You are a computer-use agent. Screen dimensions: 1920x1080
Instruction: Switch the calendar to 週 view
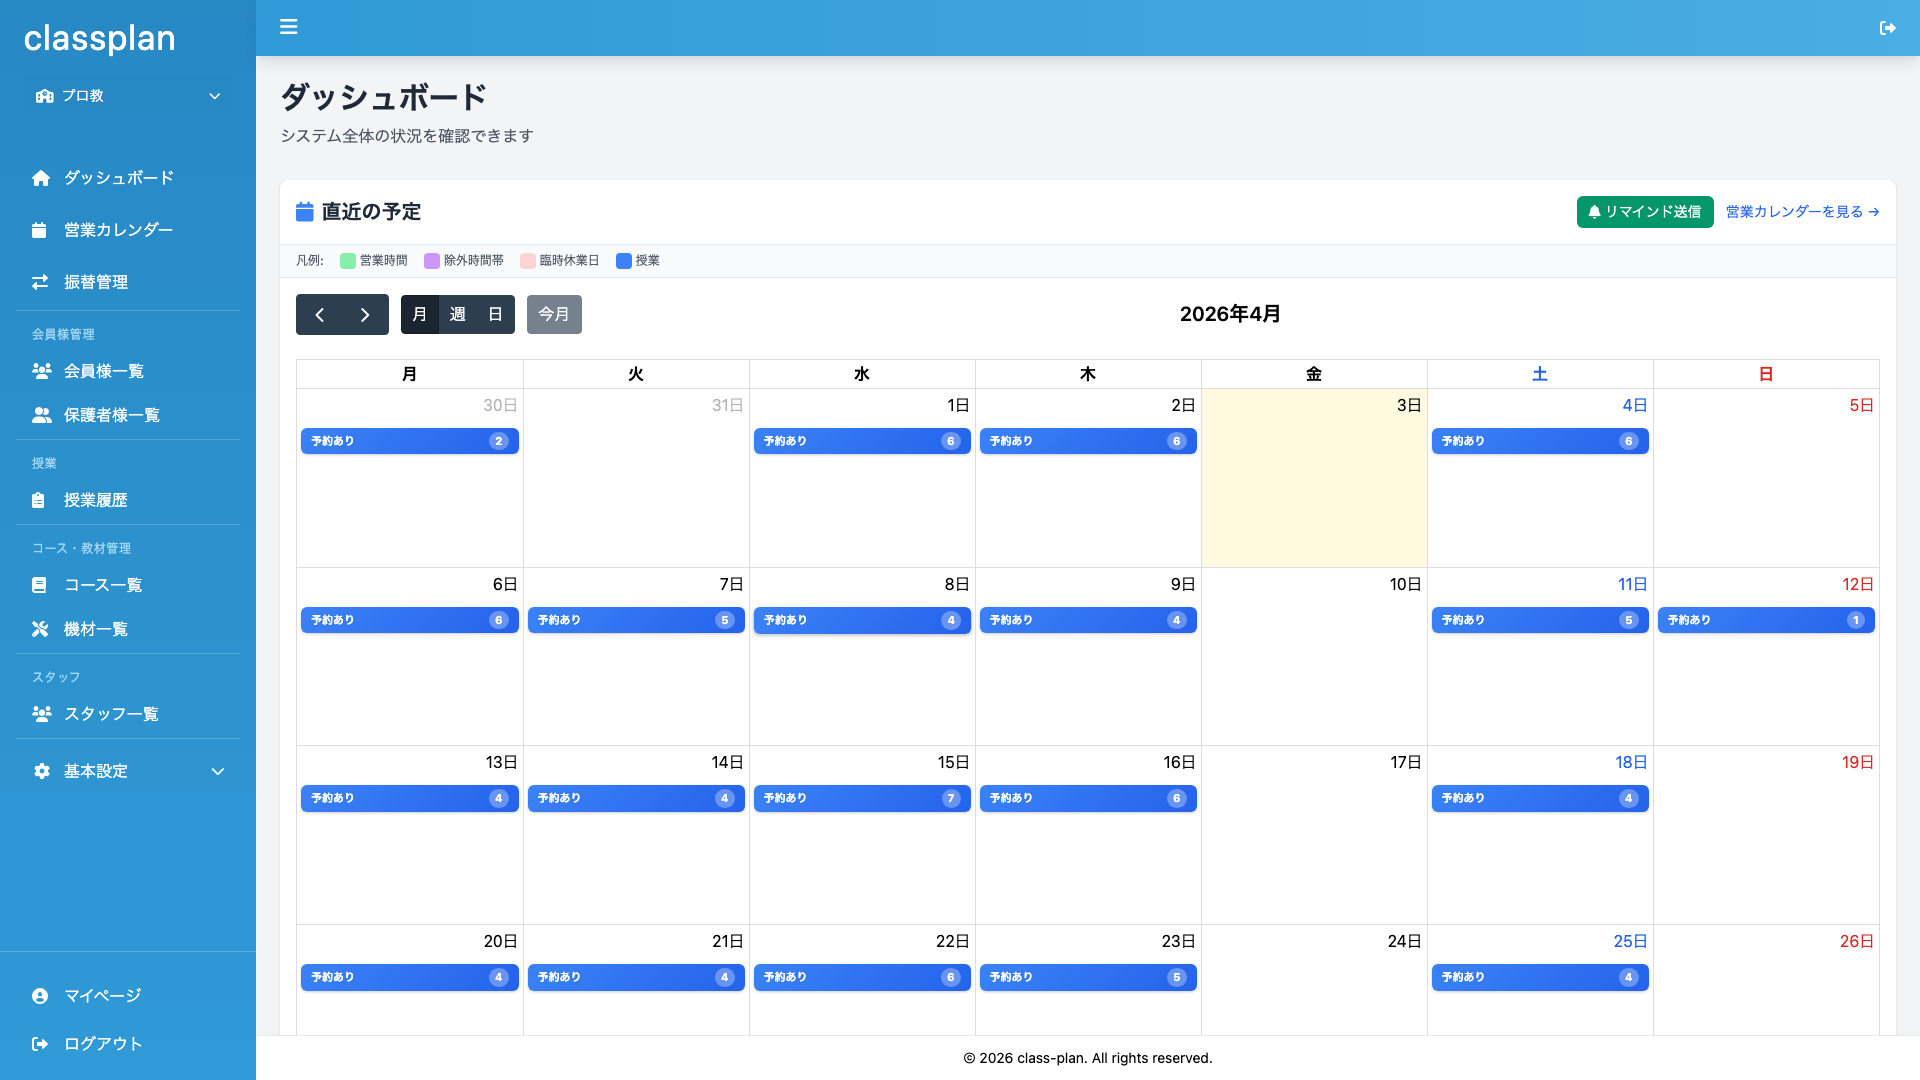458,314
